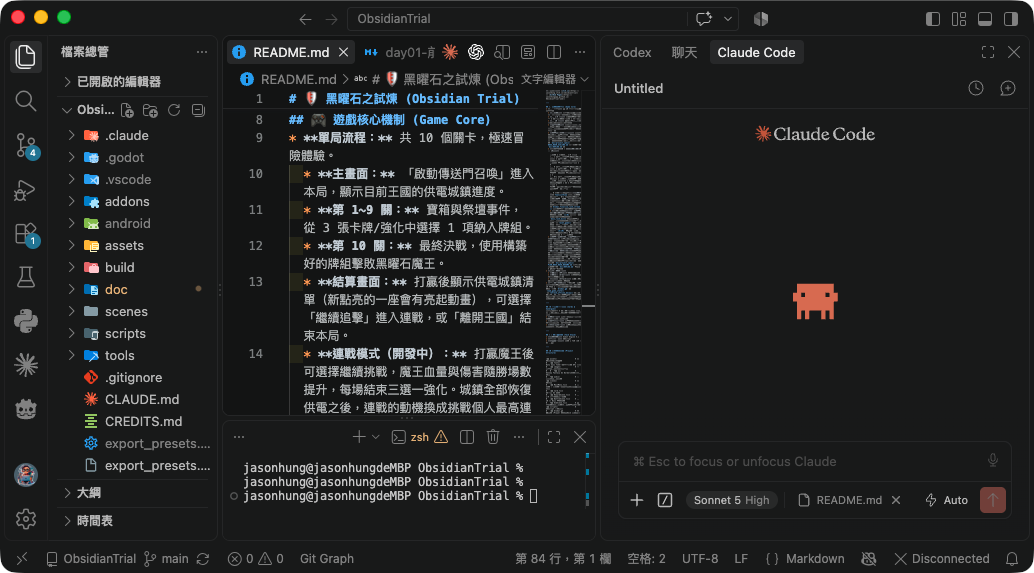Split the terminal

point(467,437)
